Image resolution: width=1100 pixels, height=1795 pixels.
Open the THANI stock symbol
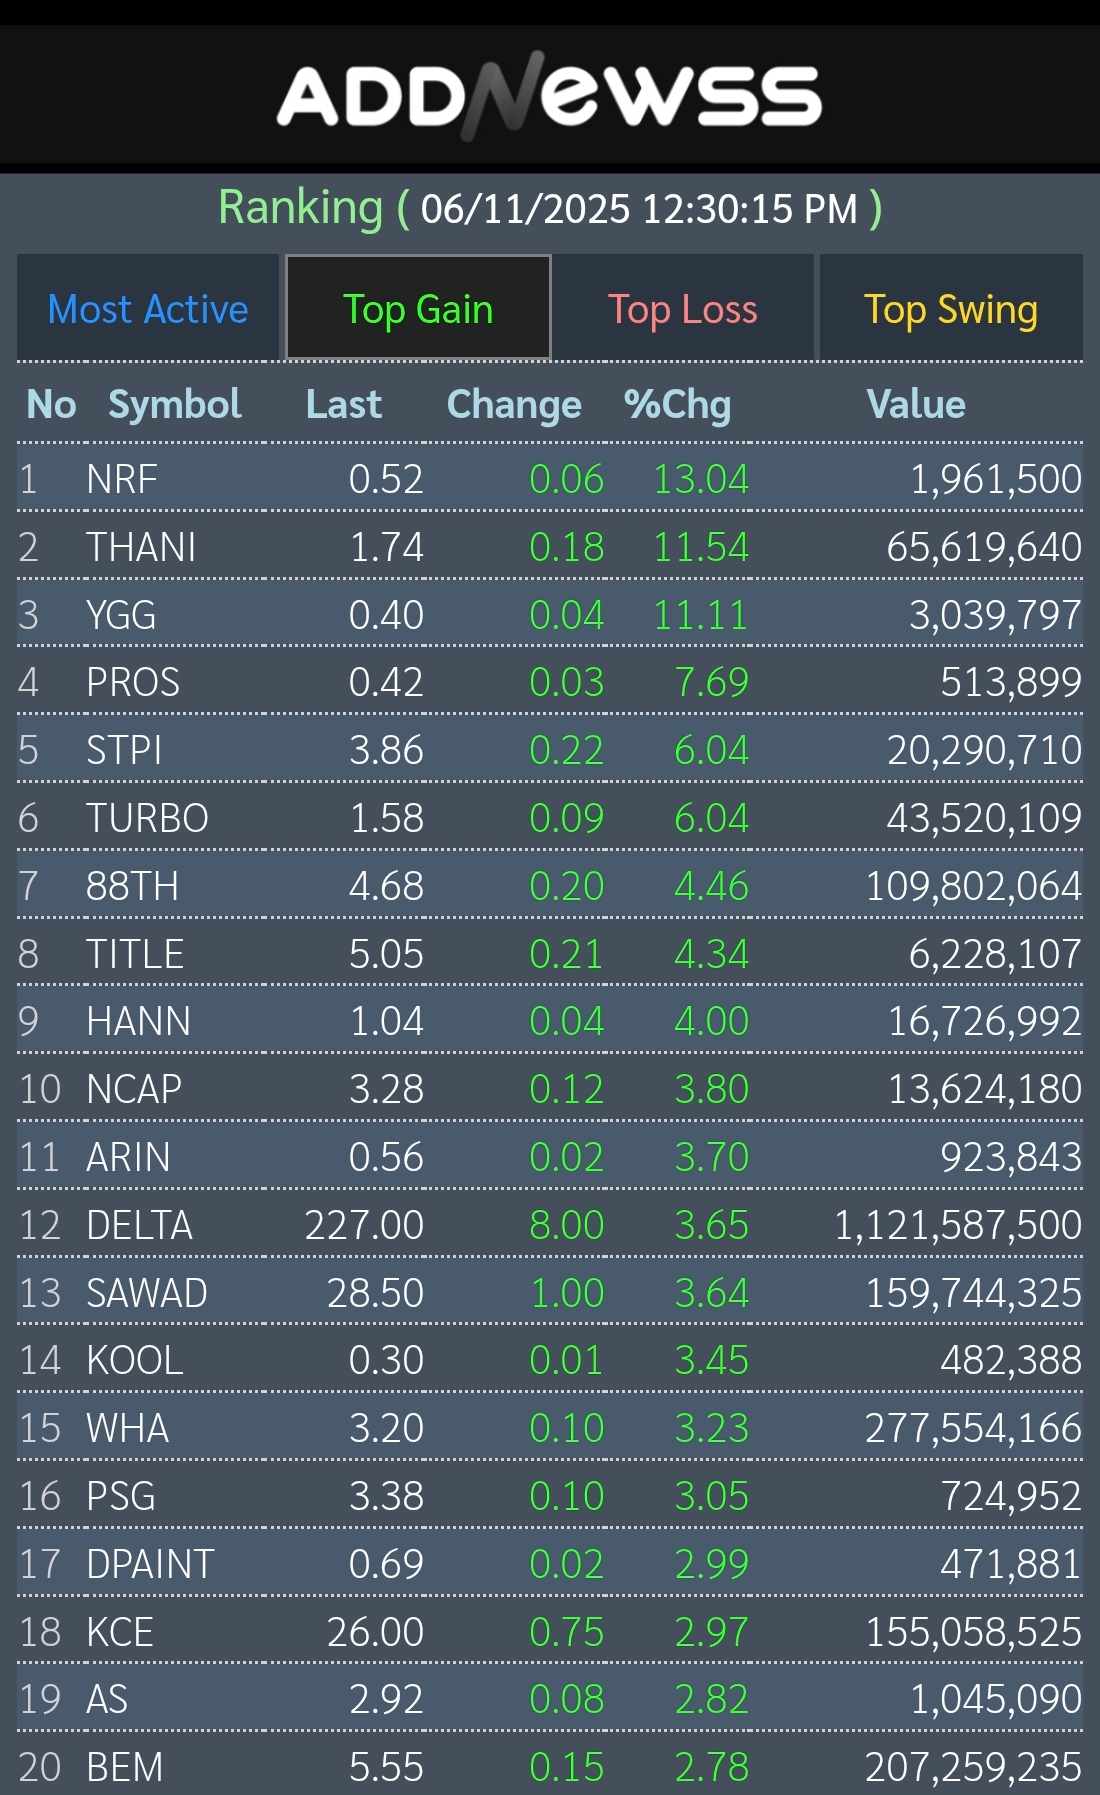tap(141, 548)
